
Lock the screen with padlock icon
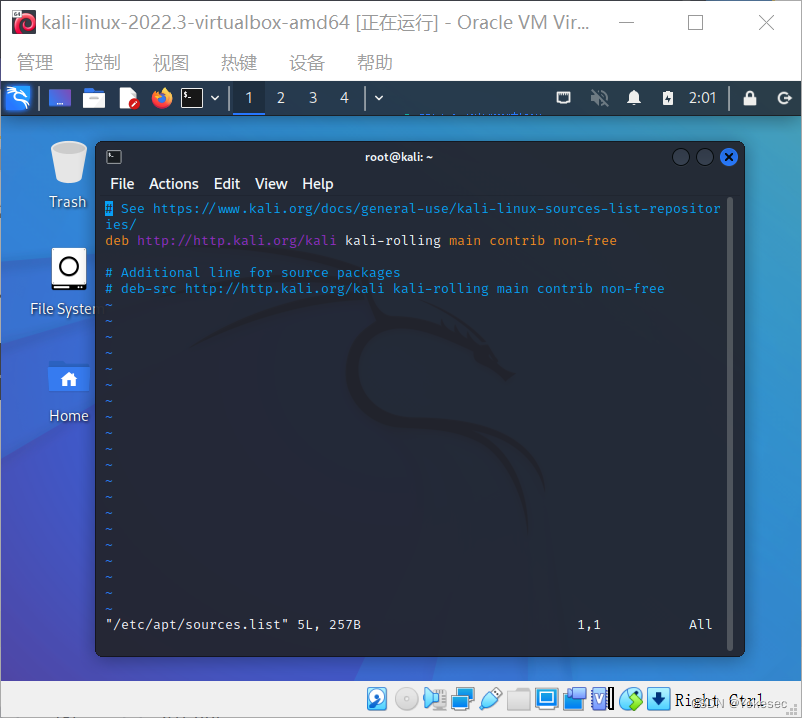[750, 98]
